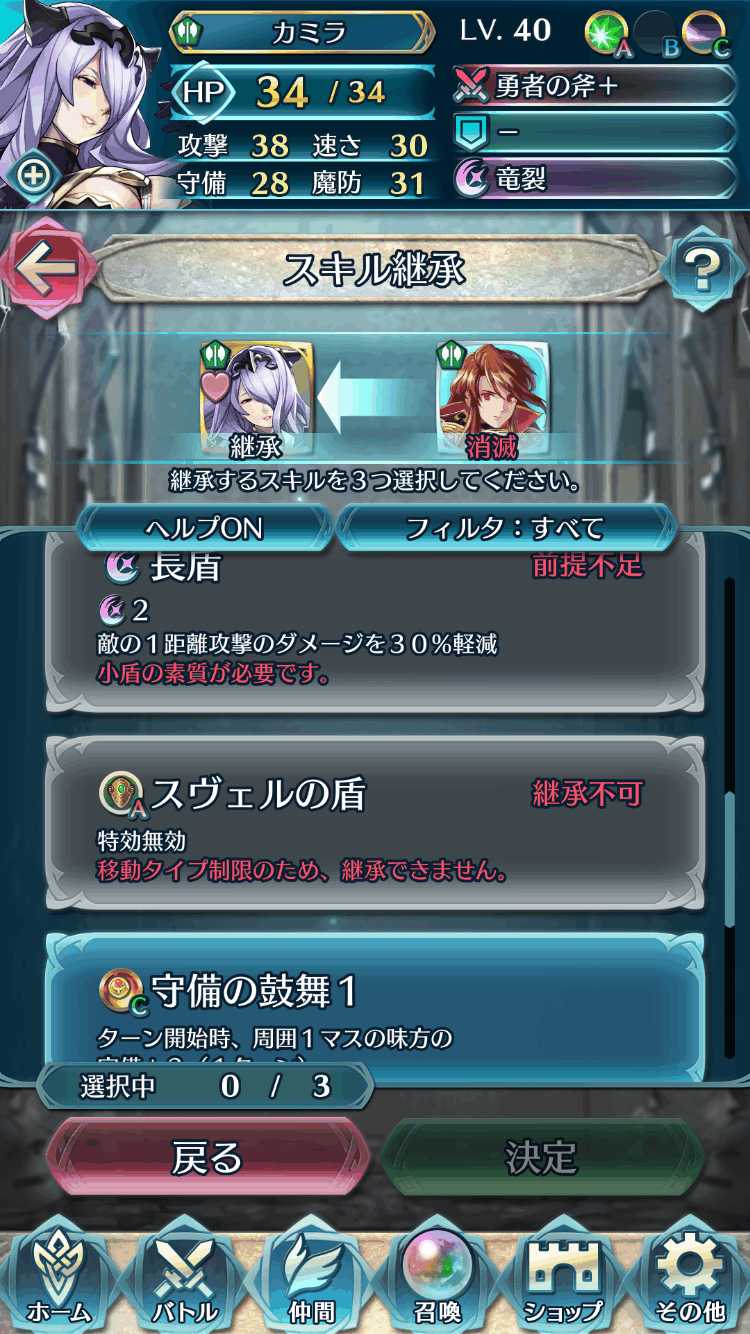Open the 召喚 summon orb icon
The width and height of the screenshot is (750, 1334).
pos(437,1277)
